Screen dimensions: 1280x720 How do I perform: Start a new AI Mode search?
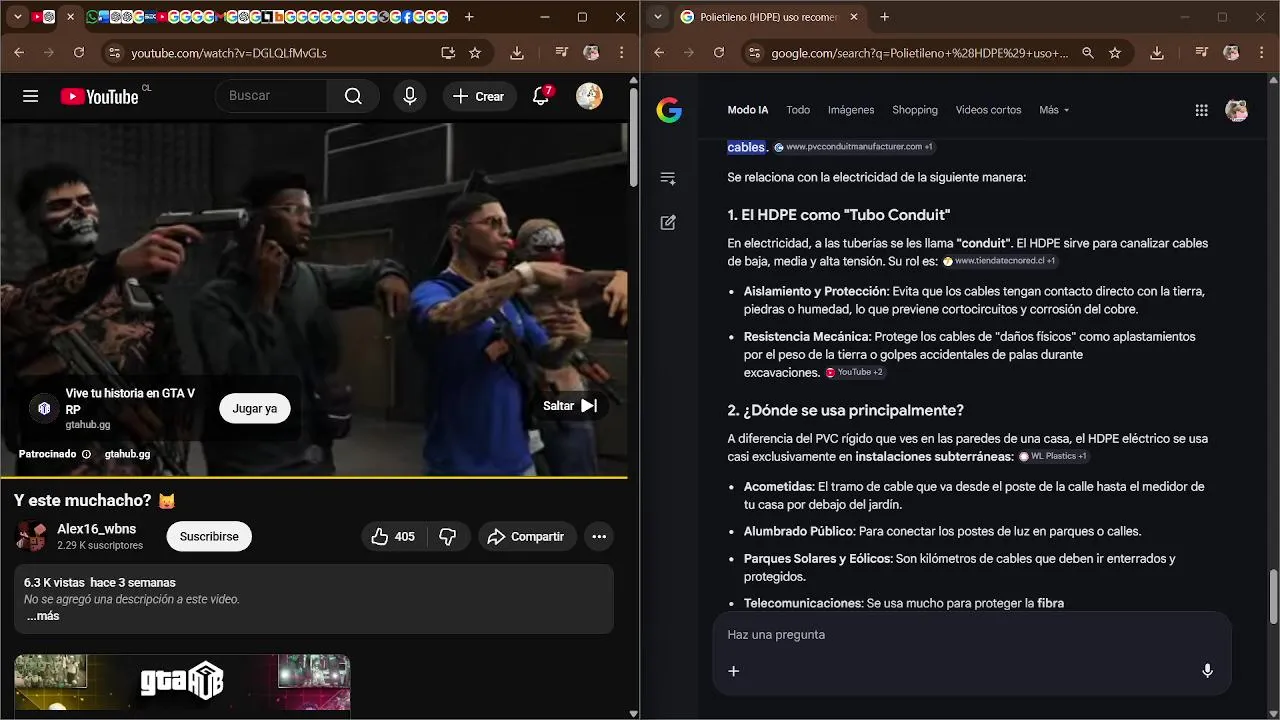click(x=668, y=222)
